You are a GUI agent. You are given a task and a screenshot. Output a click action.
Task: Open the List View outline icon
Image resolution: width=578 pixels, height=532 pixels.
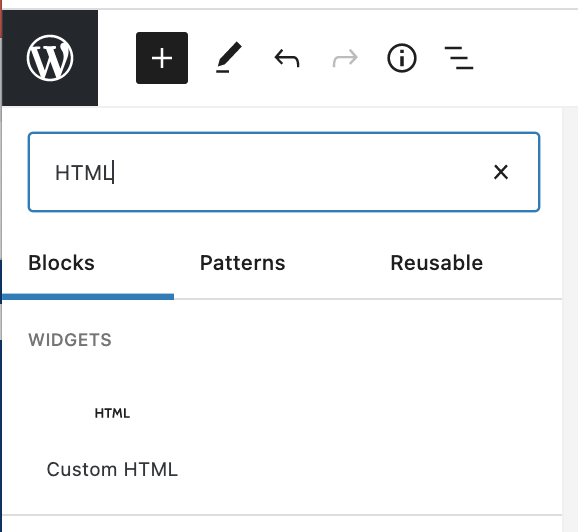coord(459,58)
